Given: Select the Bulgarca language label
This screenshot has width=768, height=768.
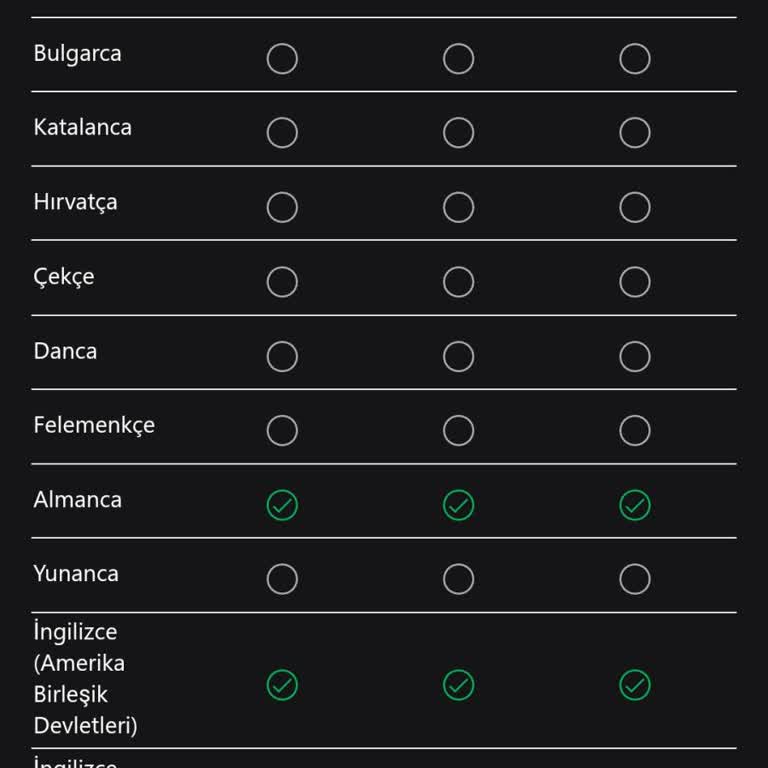Looking at the screenshot, I should 78,54.
